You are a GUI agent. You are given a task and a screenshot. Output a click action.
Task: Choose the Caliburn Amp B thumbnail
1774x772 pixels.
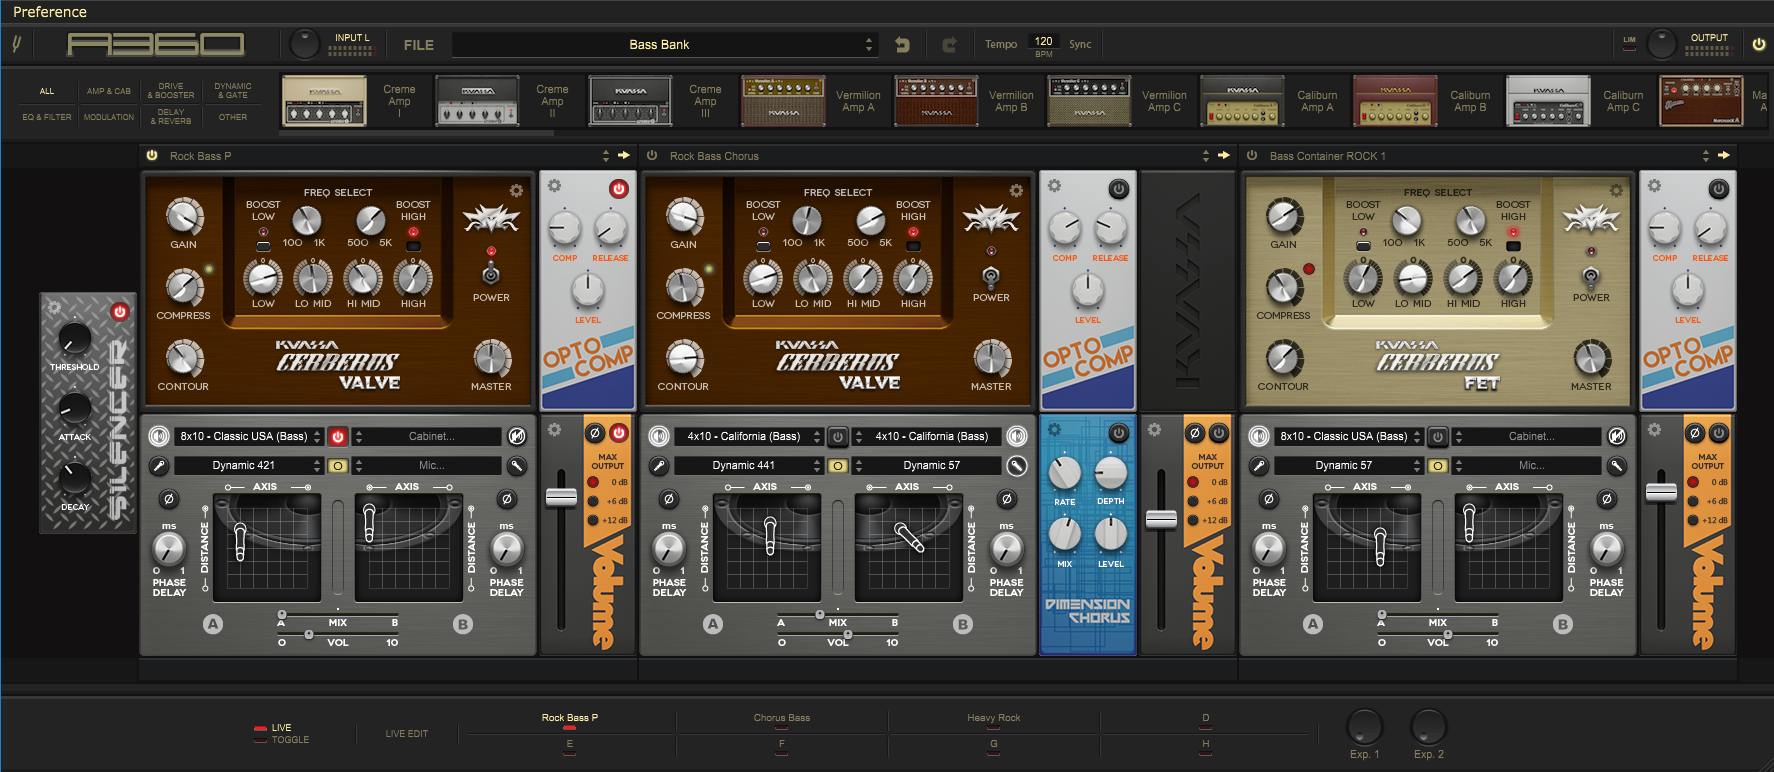[x=1395, y=101]
